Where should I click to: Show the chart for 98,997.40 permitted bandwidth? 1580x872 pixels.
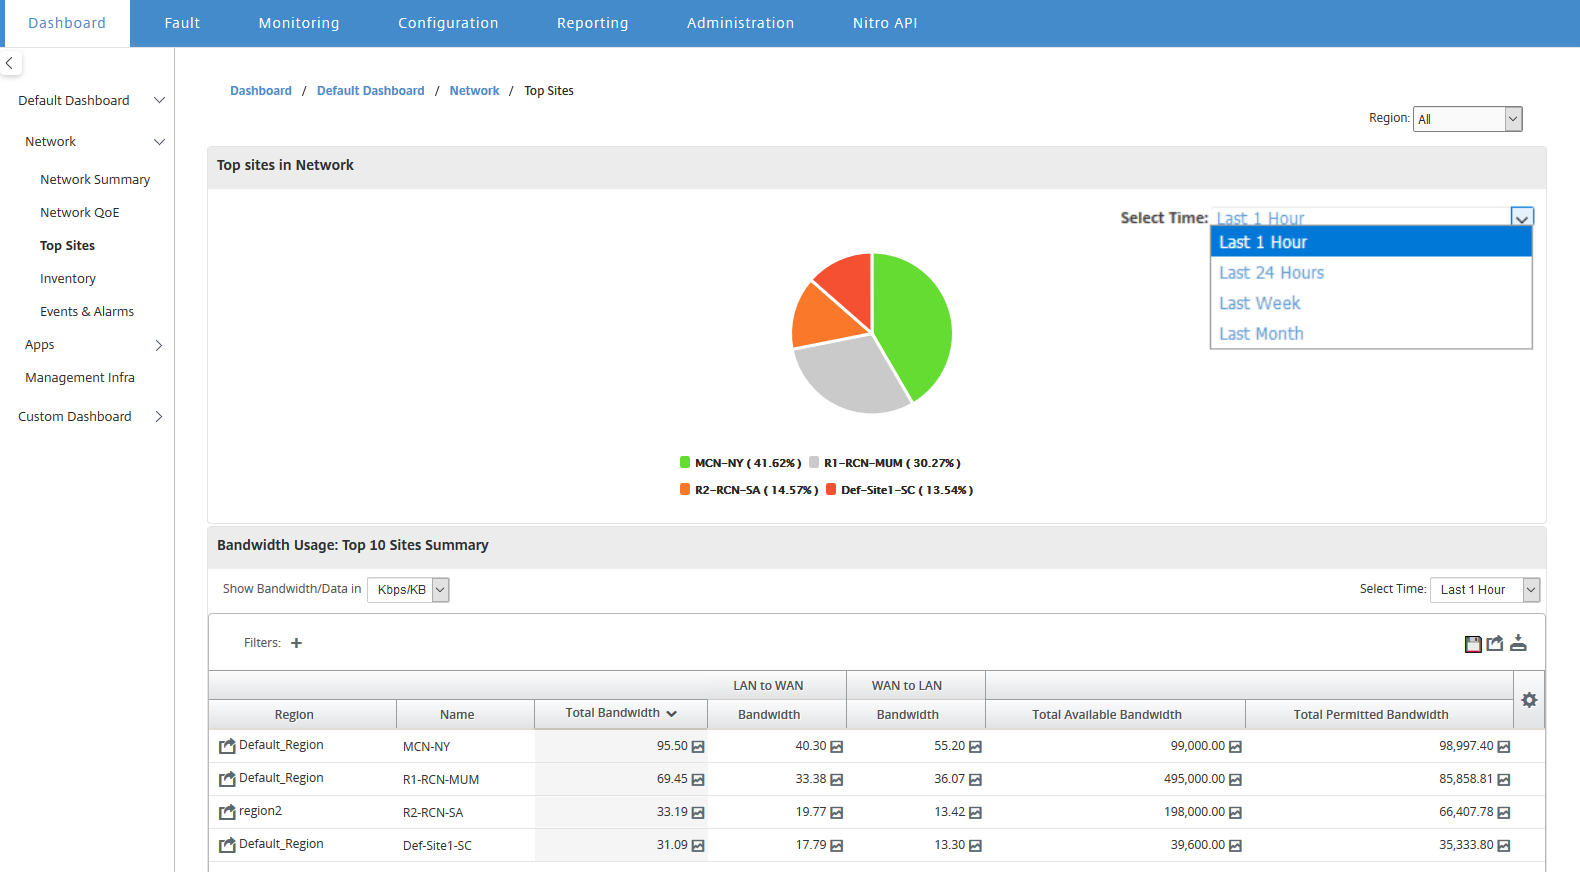tap(1504, 747)
